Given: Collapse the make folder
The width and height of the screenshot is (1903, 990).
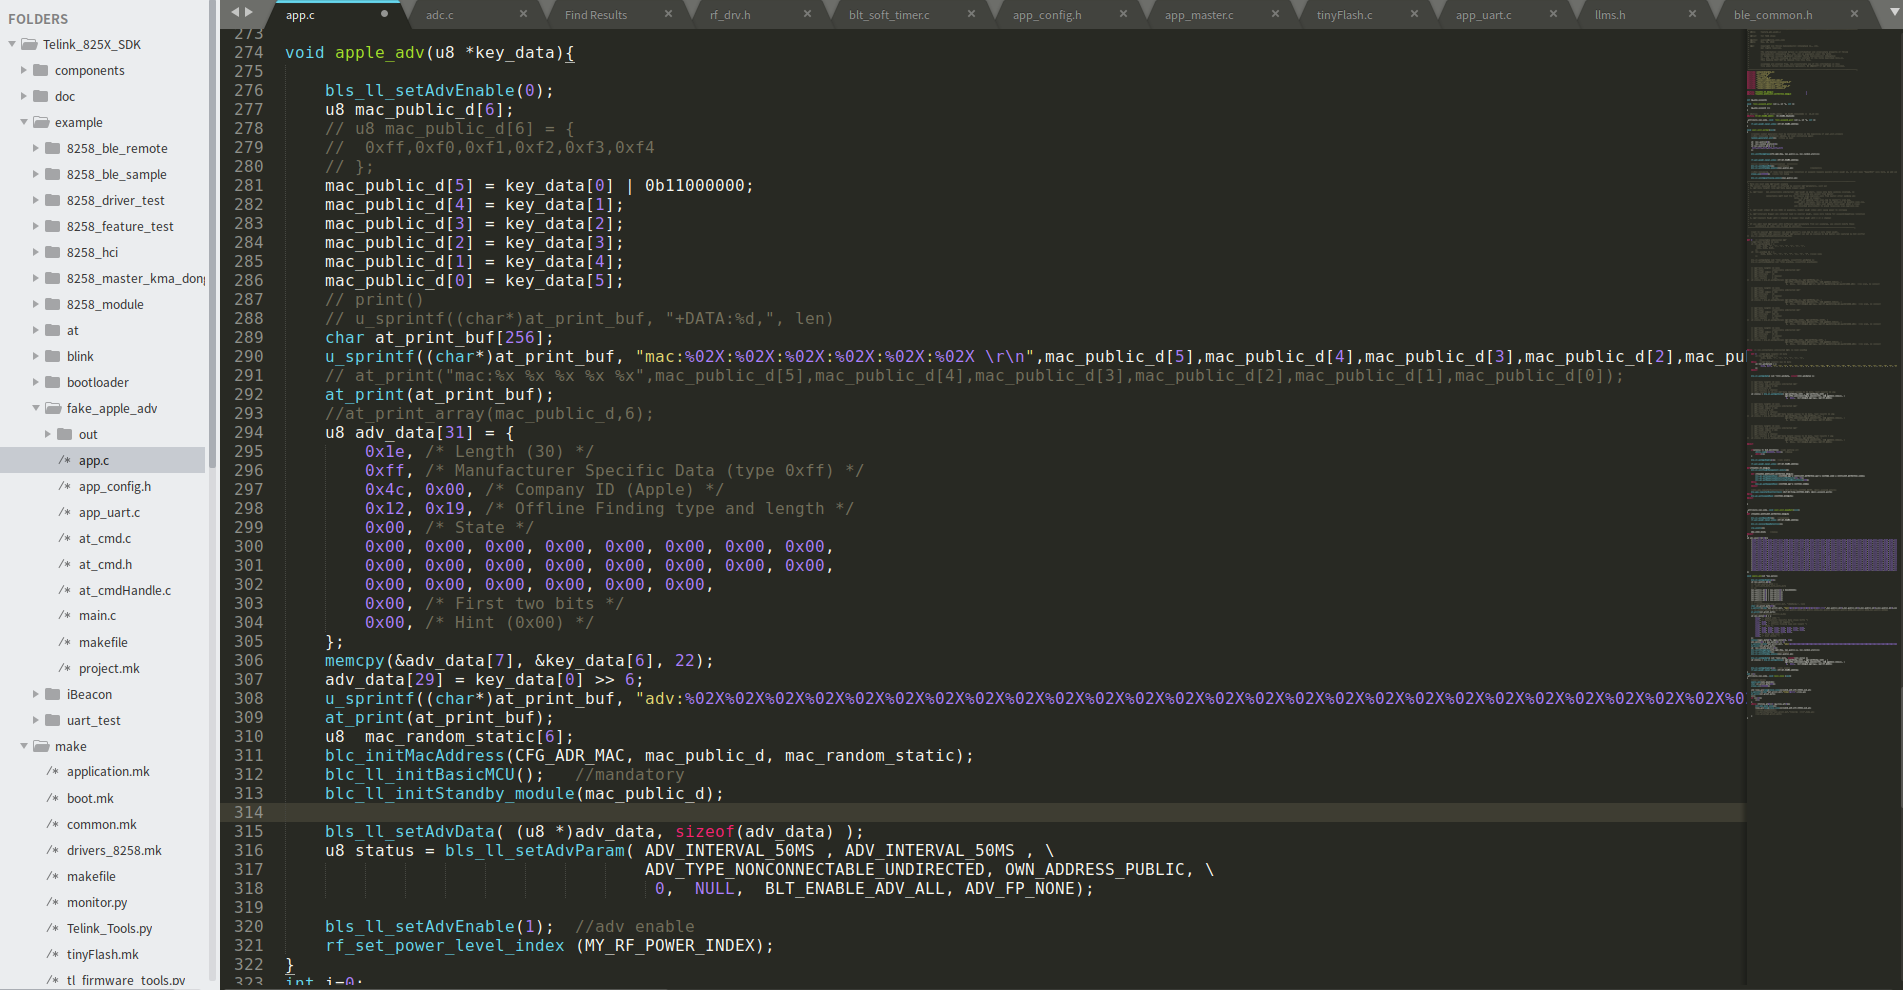Looking at the screenshot, I should 24,746.
